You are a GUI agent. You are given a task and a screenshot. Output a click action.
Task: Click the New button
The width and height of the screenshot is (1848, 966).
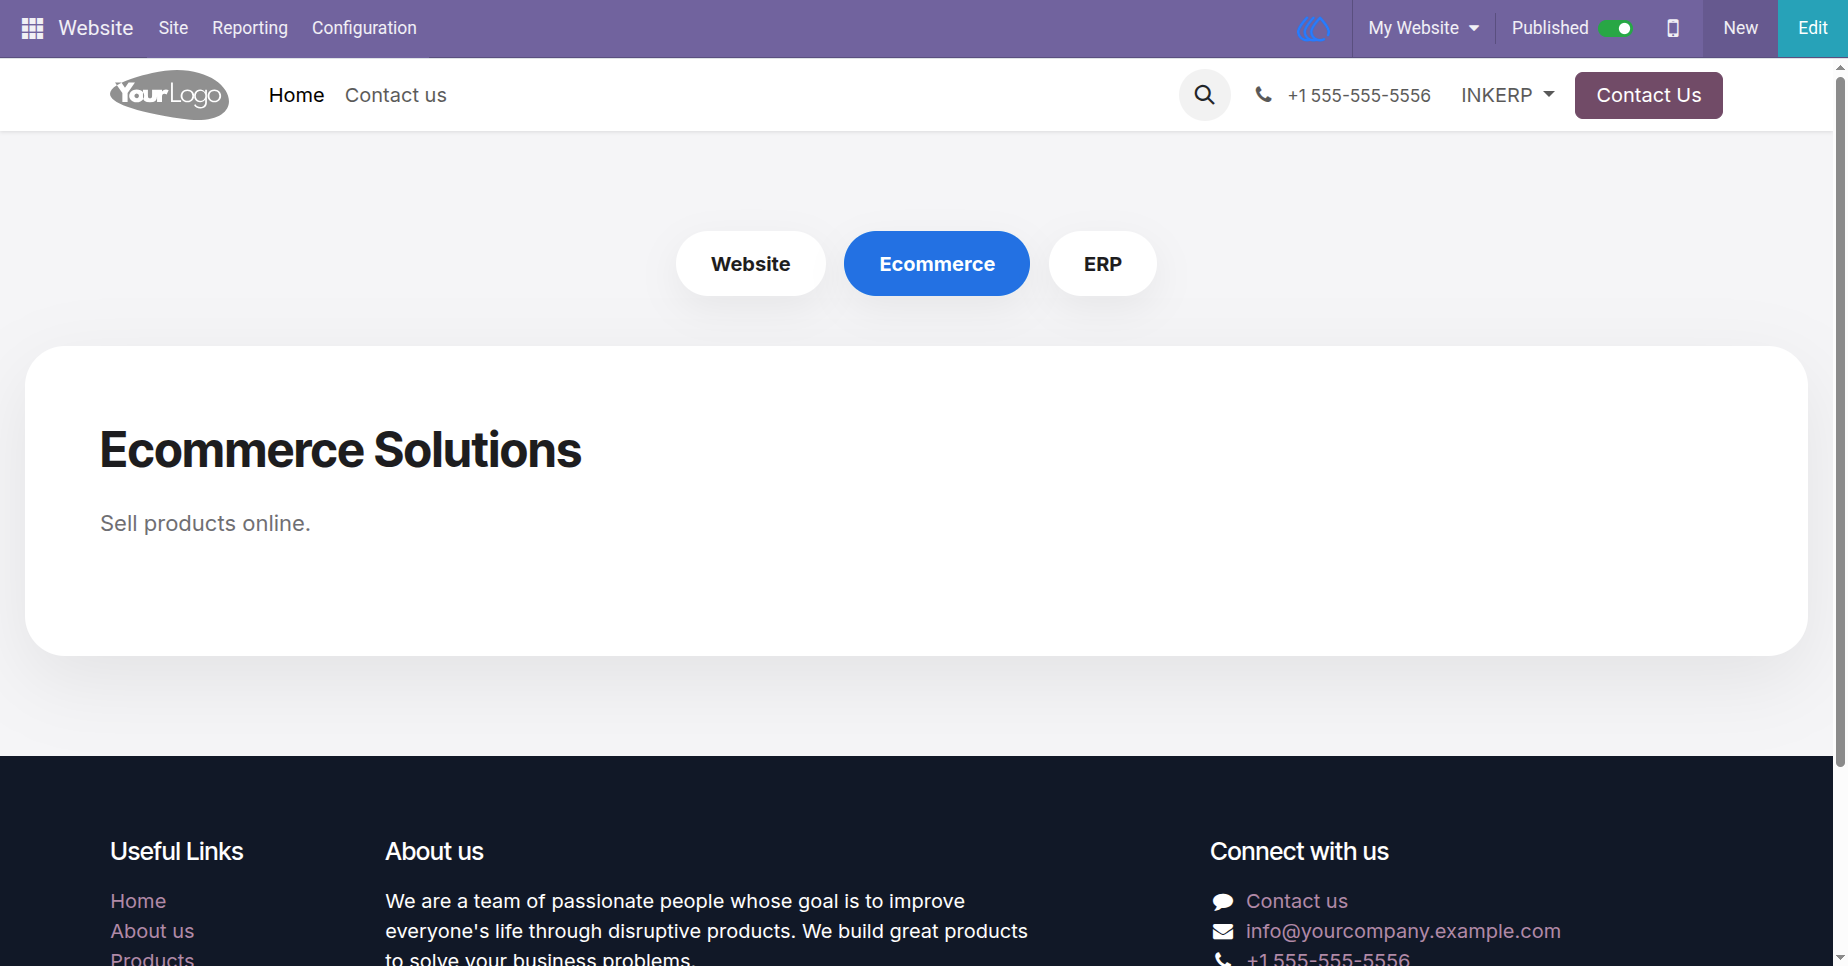[x=1740, y=28]
